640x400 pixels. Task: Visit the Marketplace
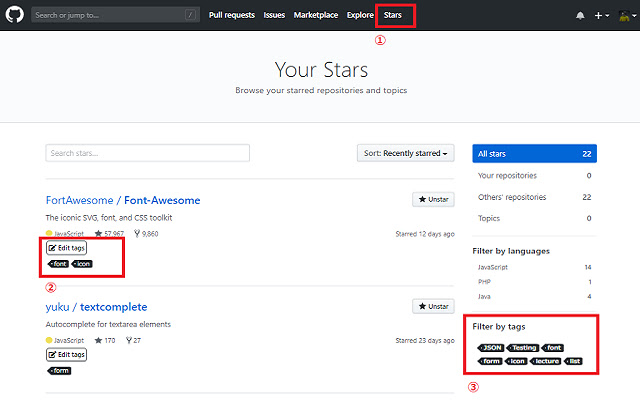[x=316, y=15]
